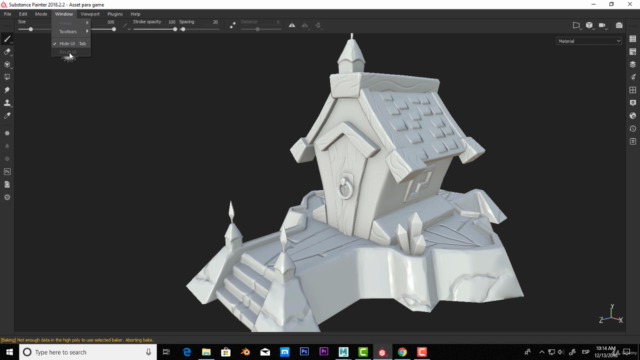Screen dimensions: 640x360
Task: Open the camera rotation dropdown
Action: click(x=603, y=25)
